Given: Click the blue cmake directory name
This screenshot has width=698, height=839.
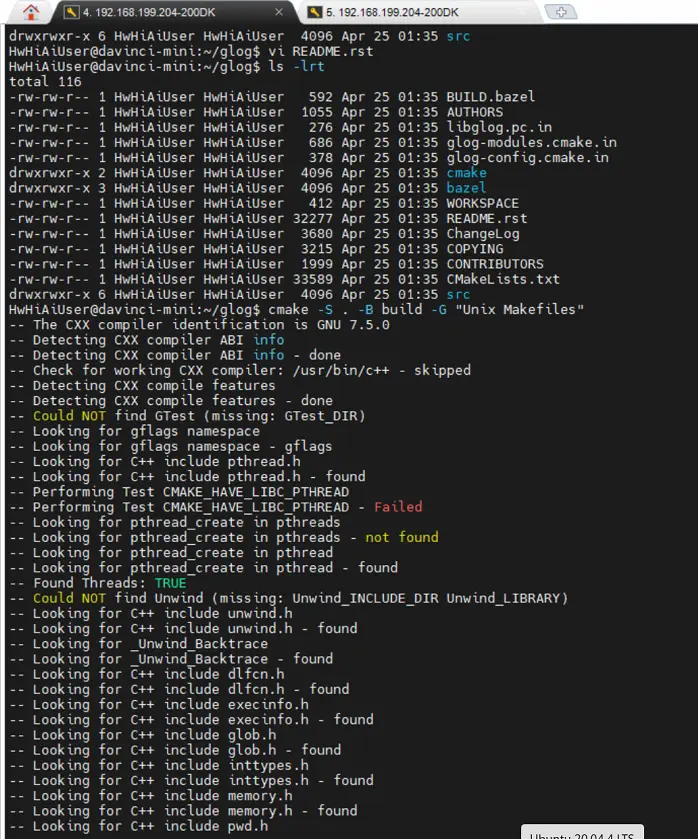Looking at the screenshot, I should click(x=466, y=173).
